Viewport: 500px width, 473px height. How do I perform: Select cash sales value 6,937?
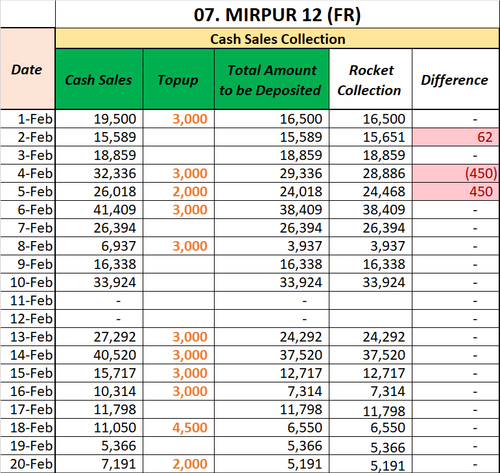point(99,246)
